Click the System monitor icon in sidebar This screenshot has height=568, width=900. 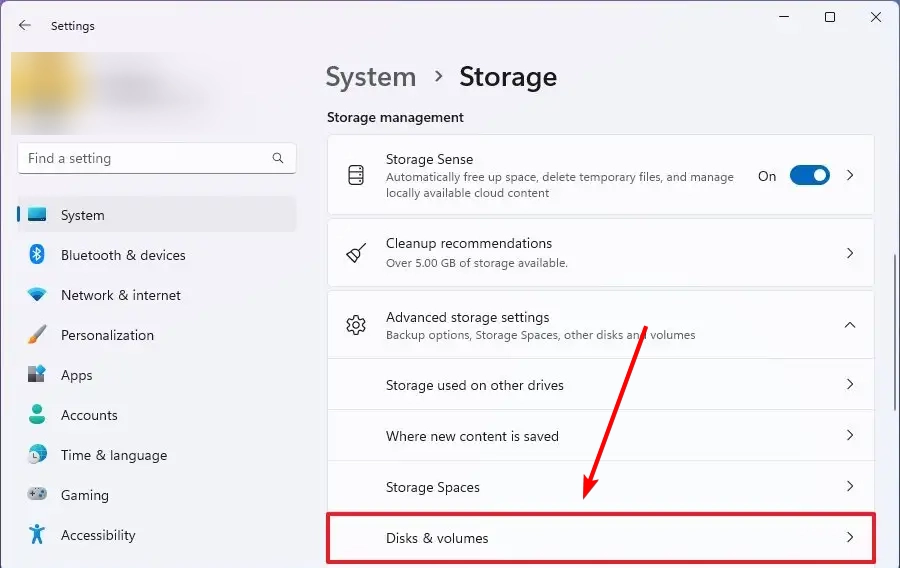pyautogui.click(x=37, y=215)
